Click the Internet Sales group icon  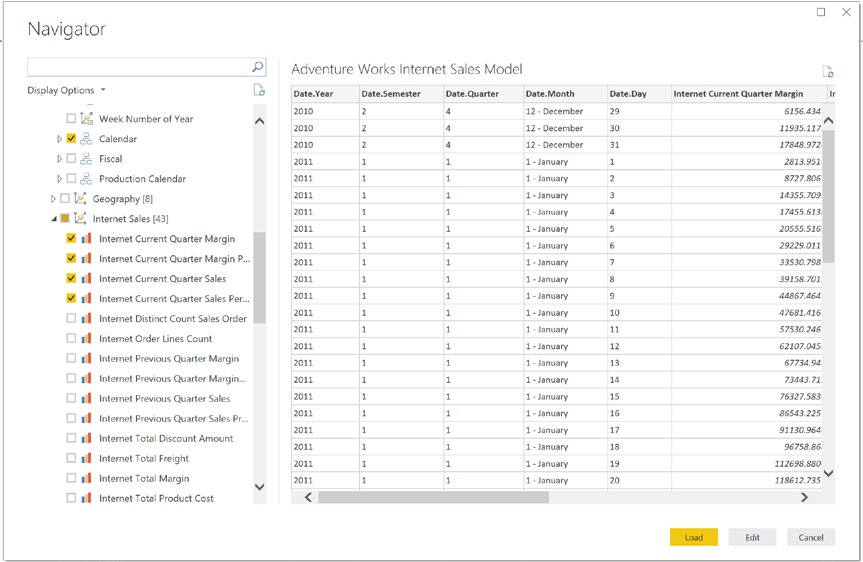click(x=80, y=219)
